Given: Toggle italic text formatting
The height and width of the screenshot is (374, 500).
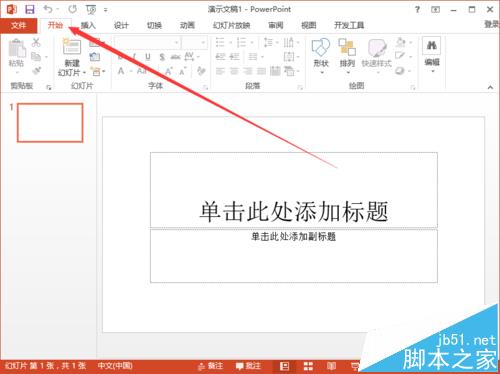Looking at the screenshot, I should tap(134, 57).
